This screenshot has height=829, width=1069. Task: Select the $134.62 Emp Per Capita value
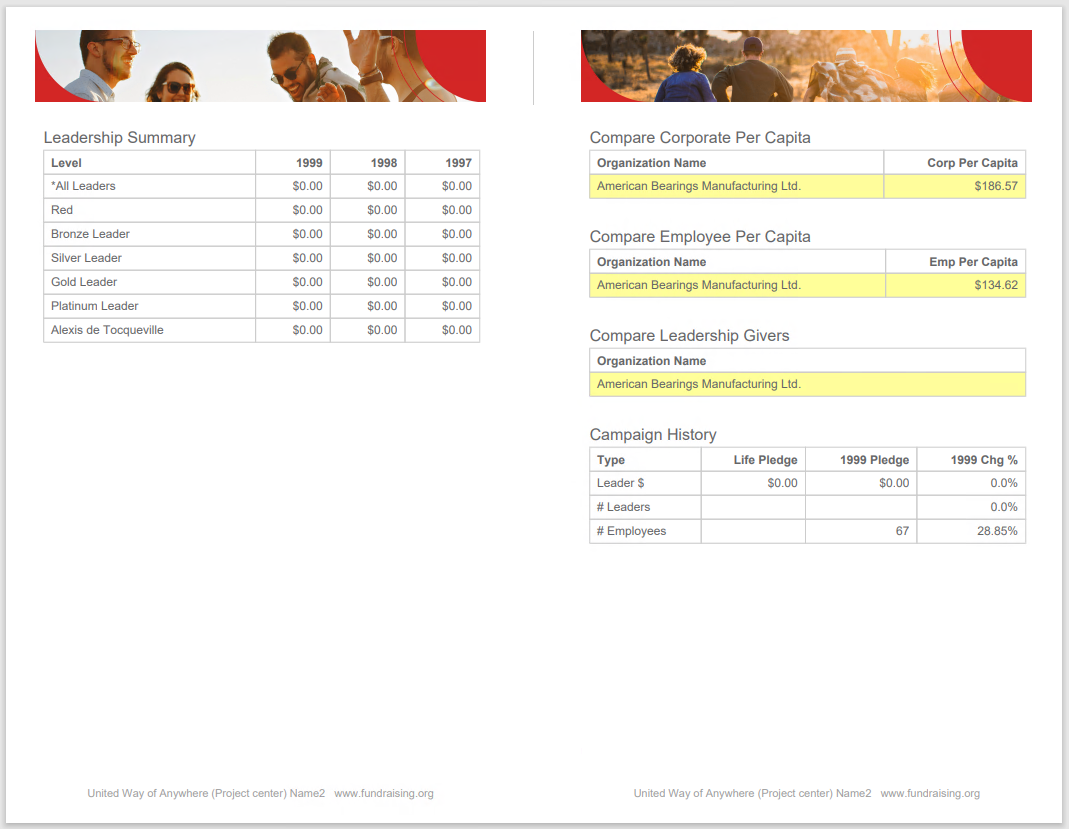coord(995,285)
